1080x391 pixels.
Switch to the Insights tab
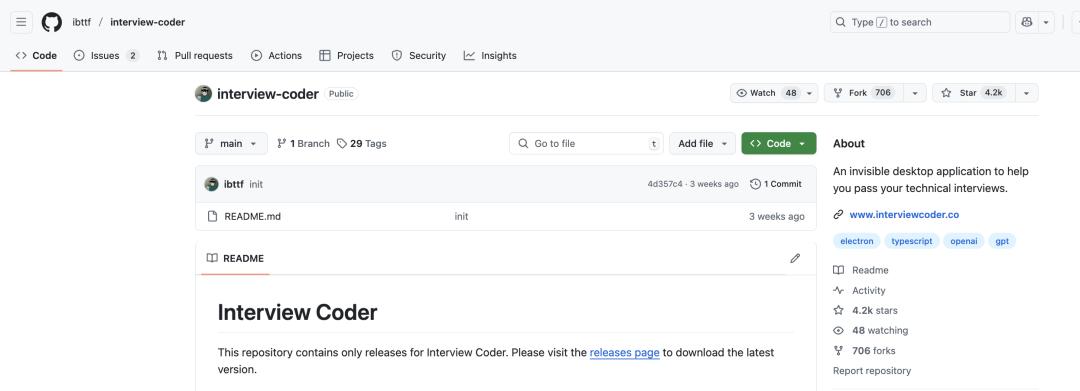coord(490,56)
